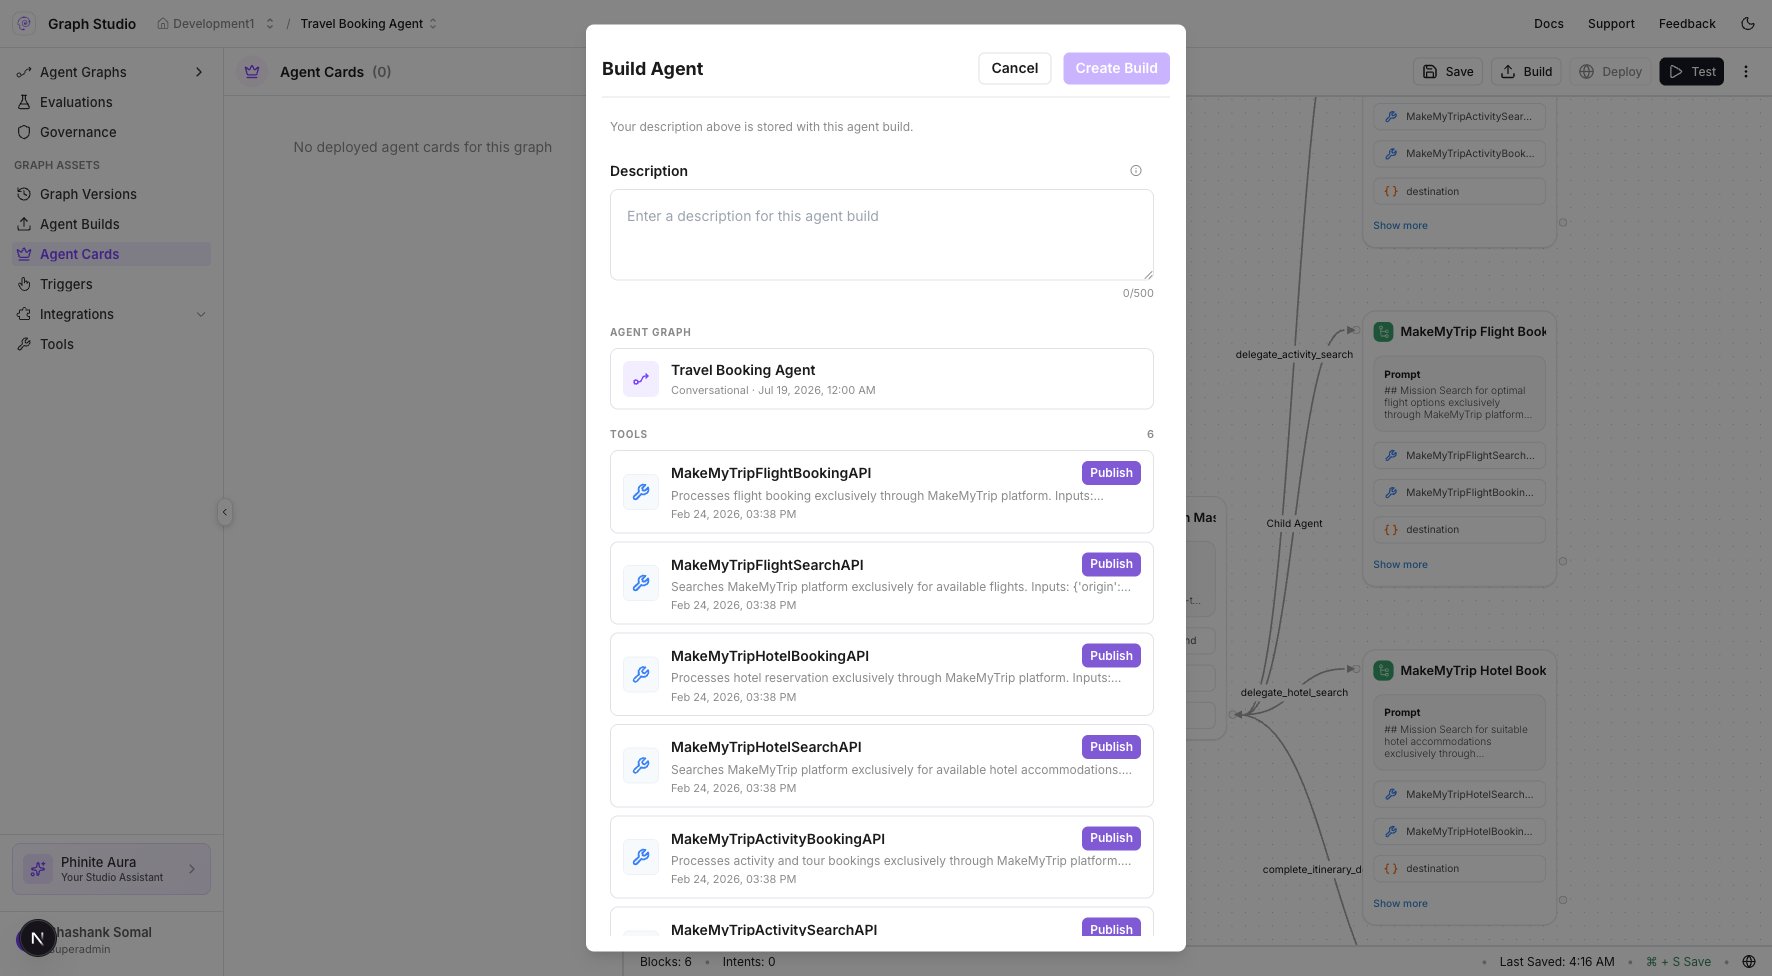This screenshot has width=1772, height=976.
Task: Click the MakeMyTripFlightBookingAPI wrench icon
Action: (641, 492)
